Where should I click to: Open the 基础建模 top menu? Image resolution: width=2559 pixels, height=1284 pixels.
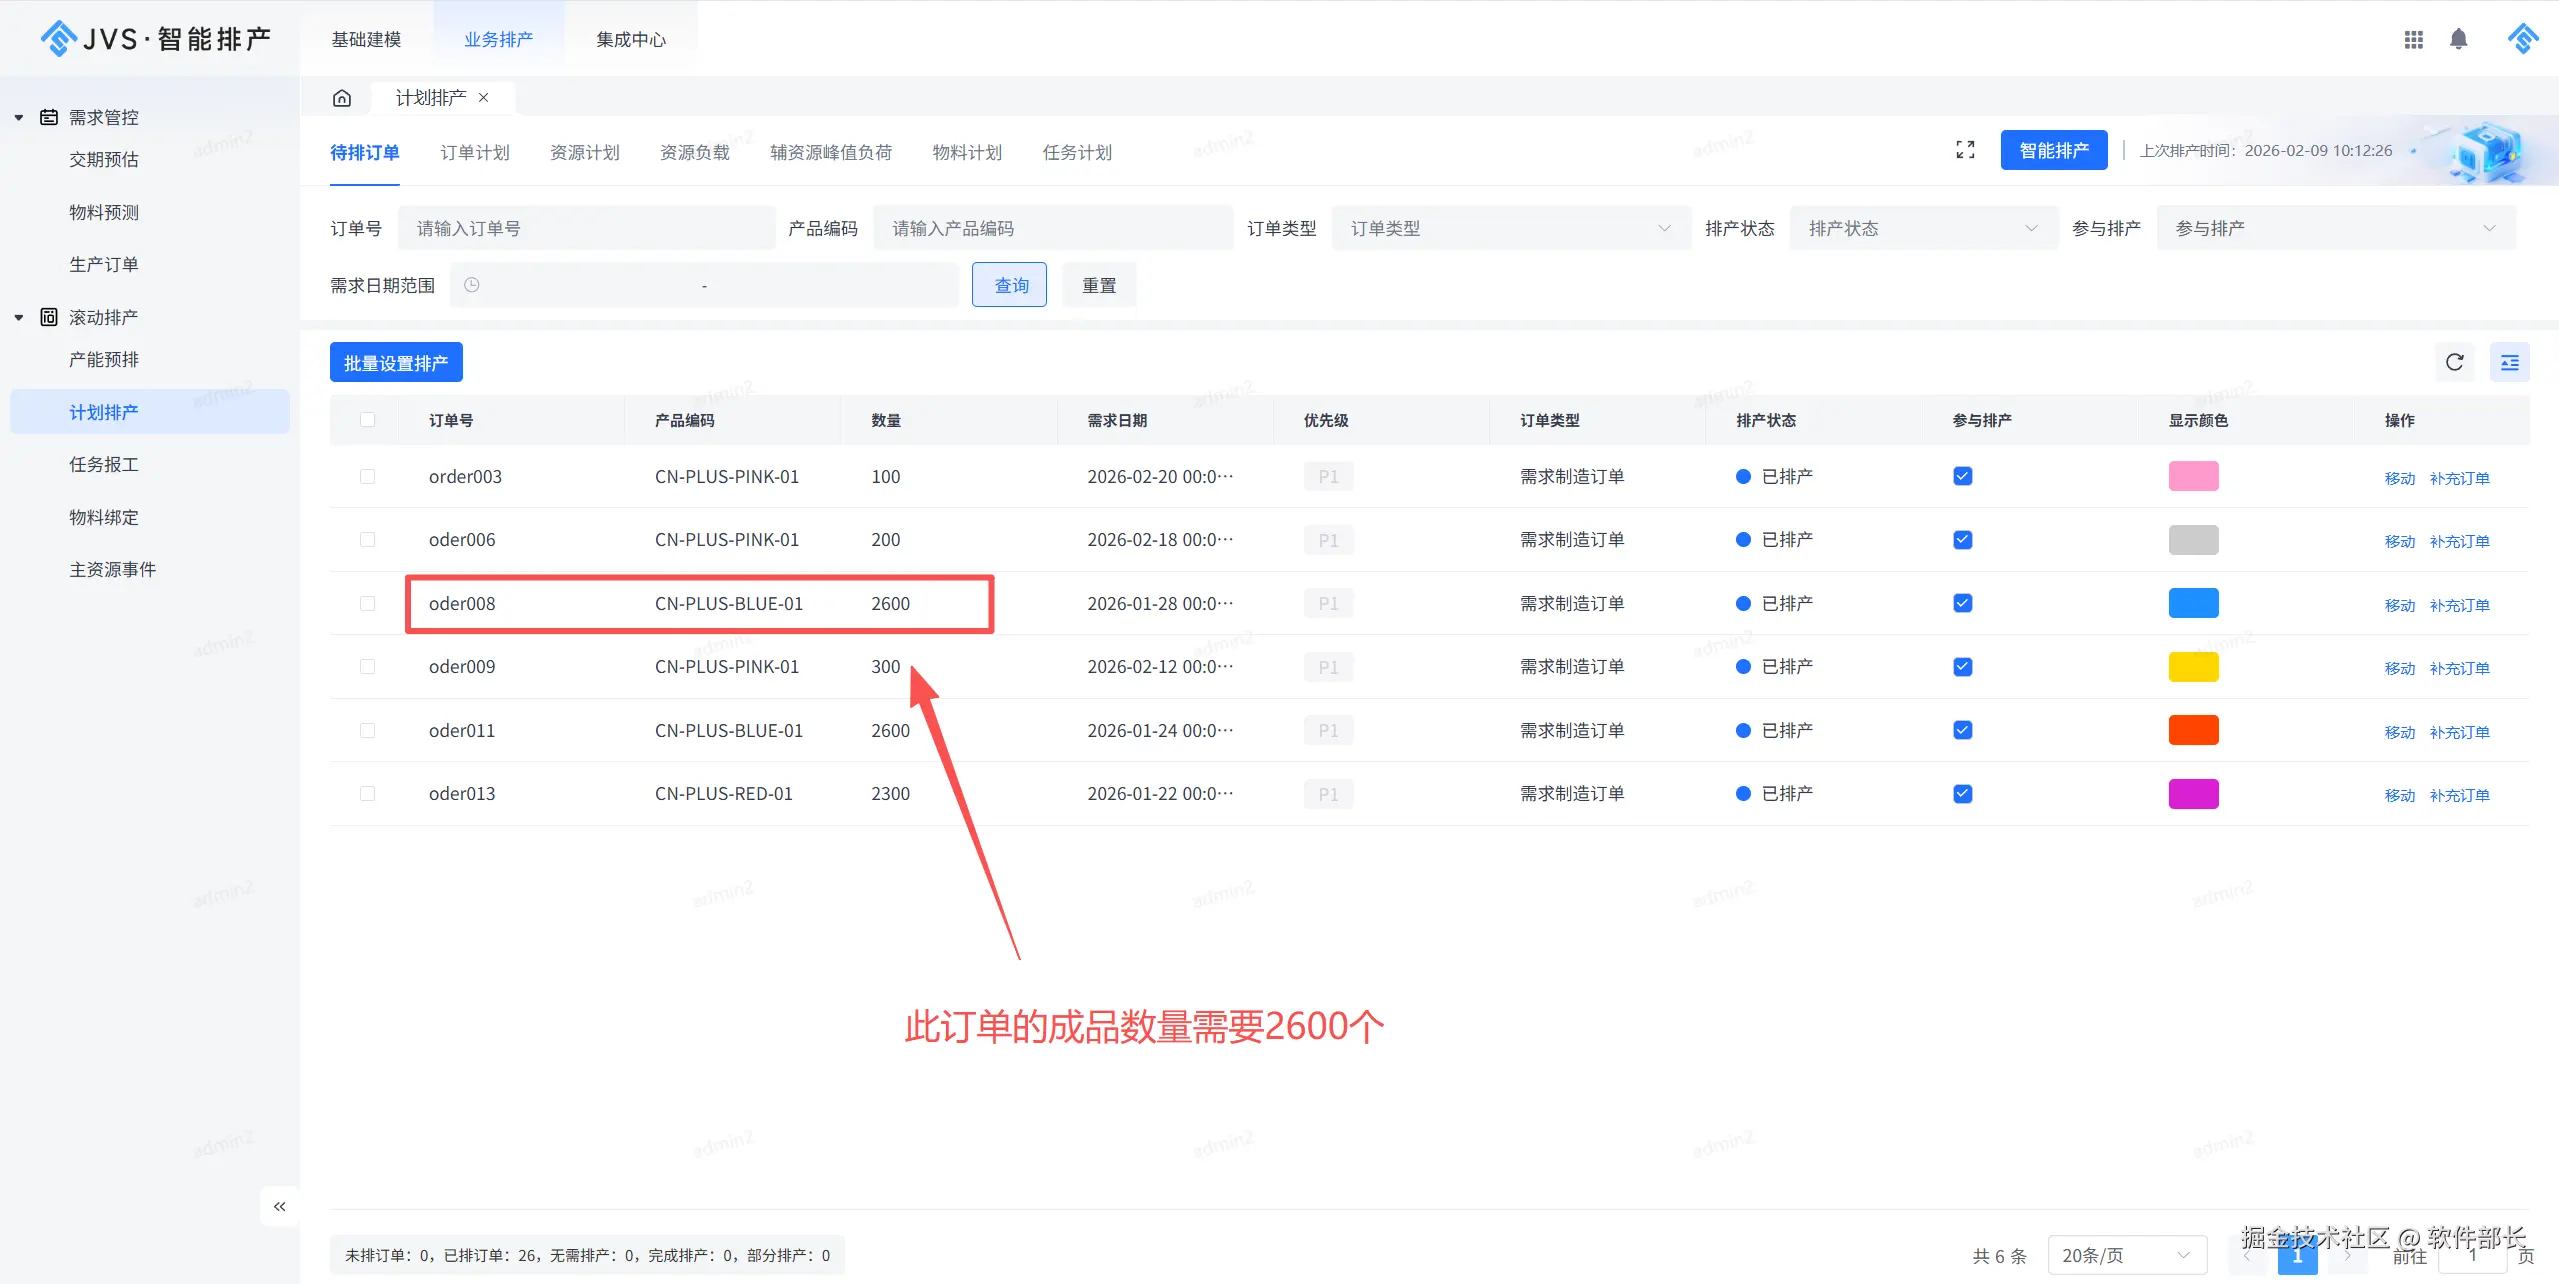[x=366, y=39]
